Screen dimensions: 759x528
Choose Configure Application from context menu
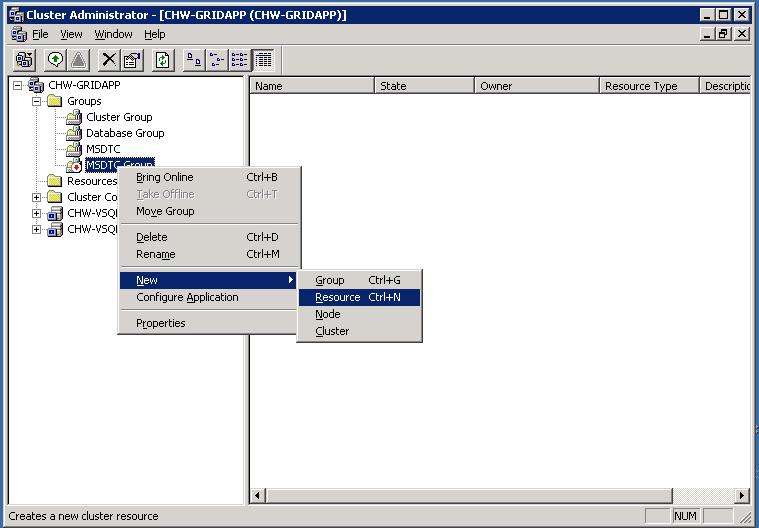tap(209, 297)
